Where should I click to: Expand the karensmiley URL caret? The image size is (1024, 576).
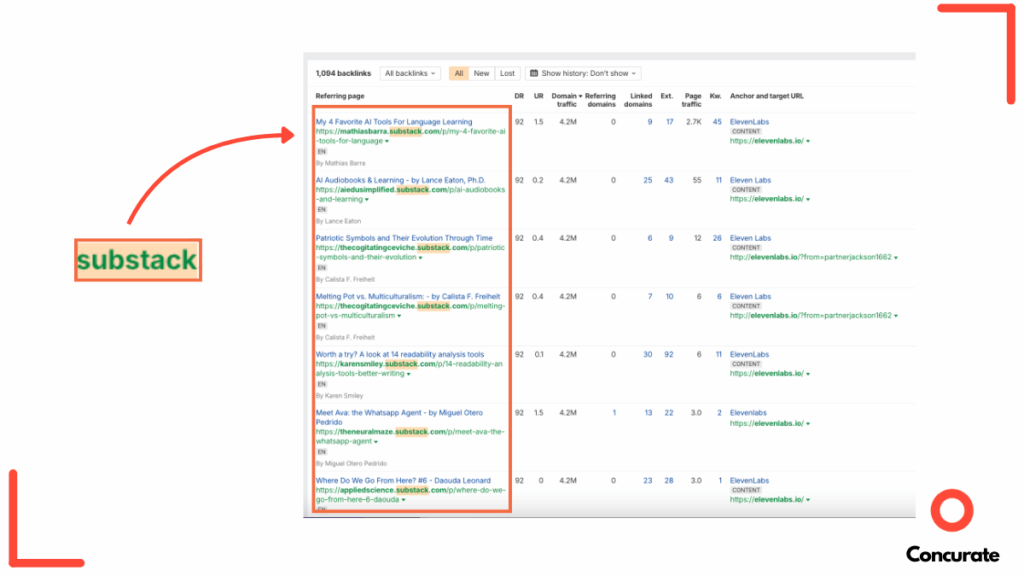click(409, 374)
